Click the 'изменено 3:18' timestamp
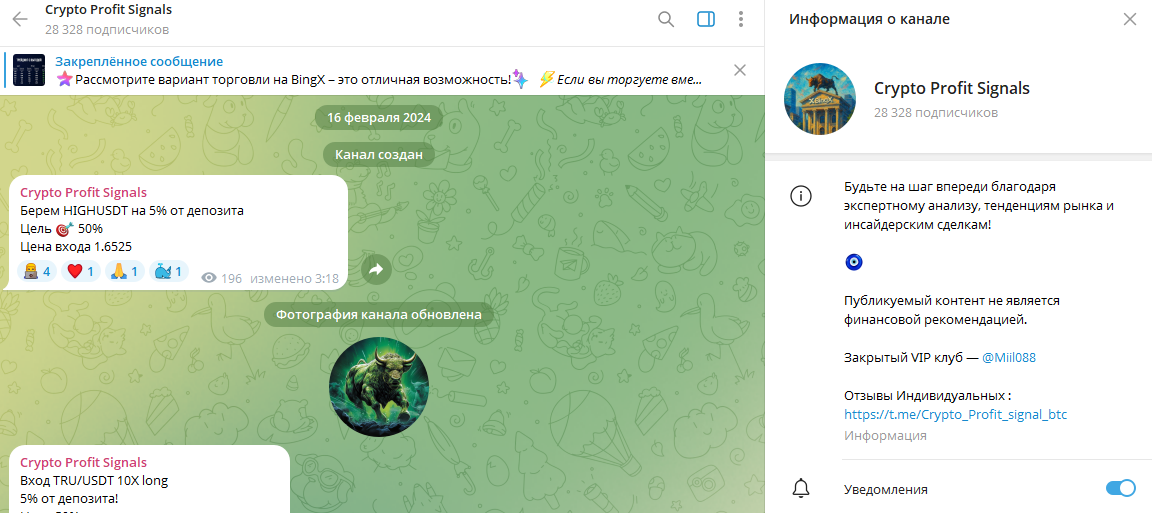1152x513 pixels. 294,279
